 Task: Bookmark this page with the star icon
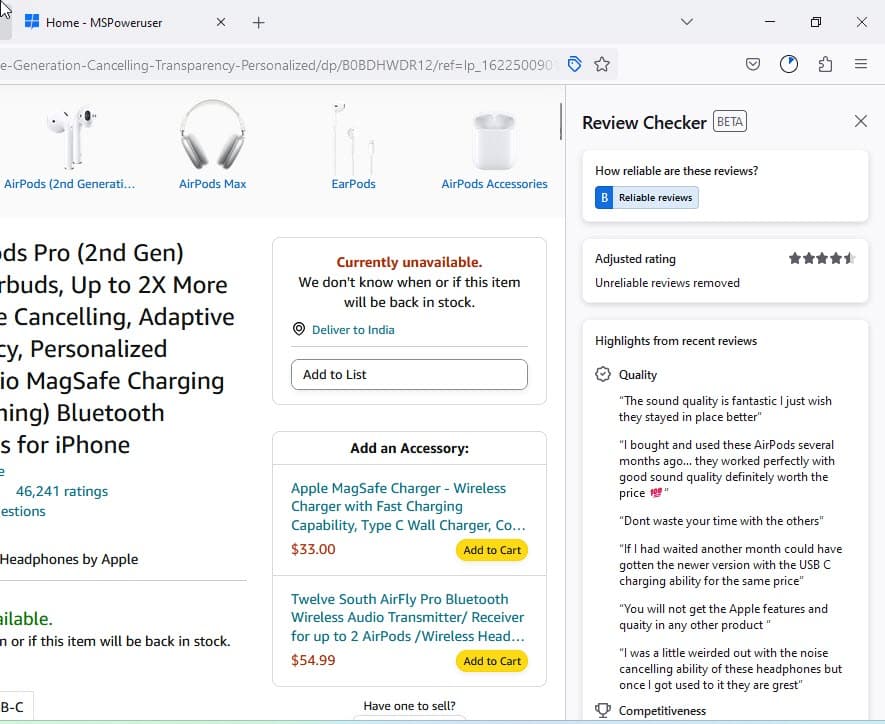602,64
